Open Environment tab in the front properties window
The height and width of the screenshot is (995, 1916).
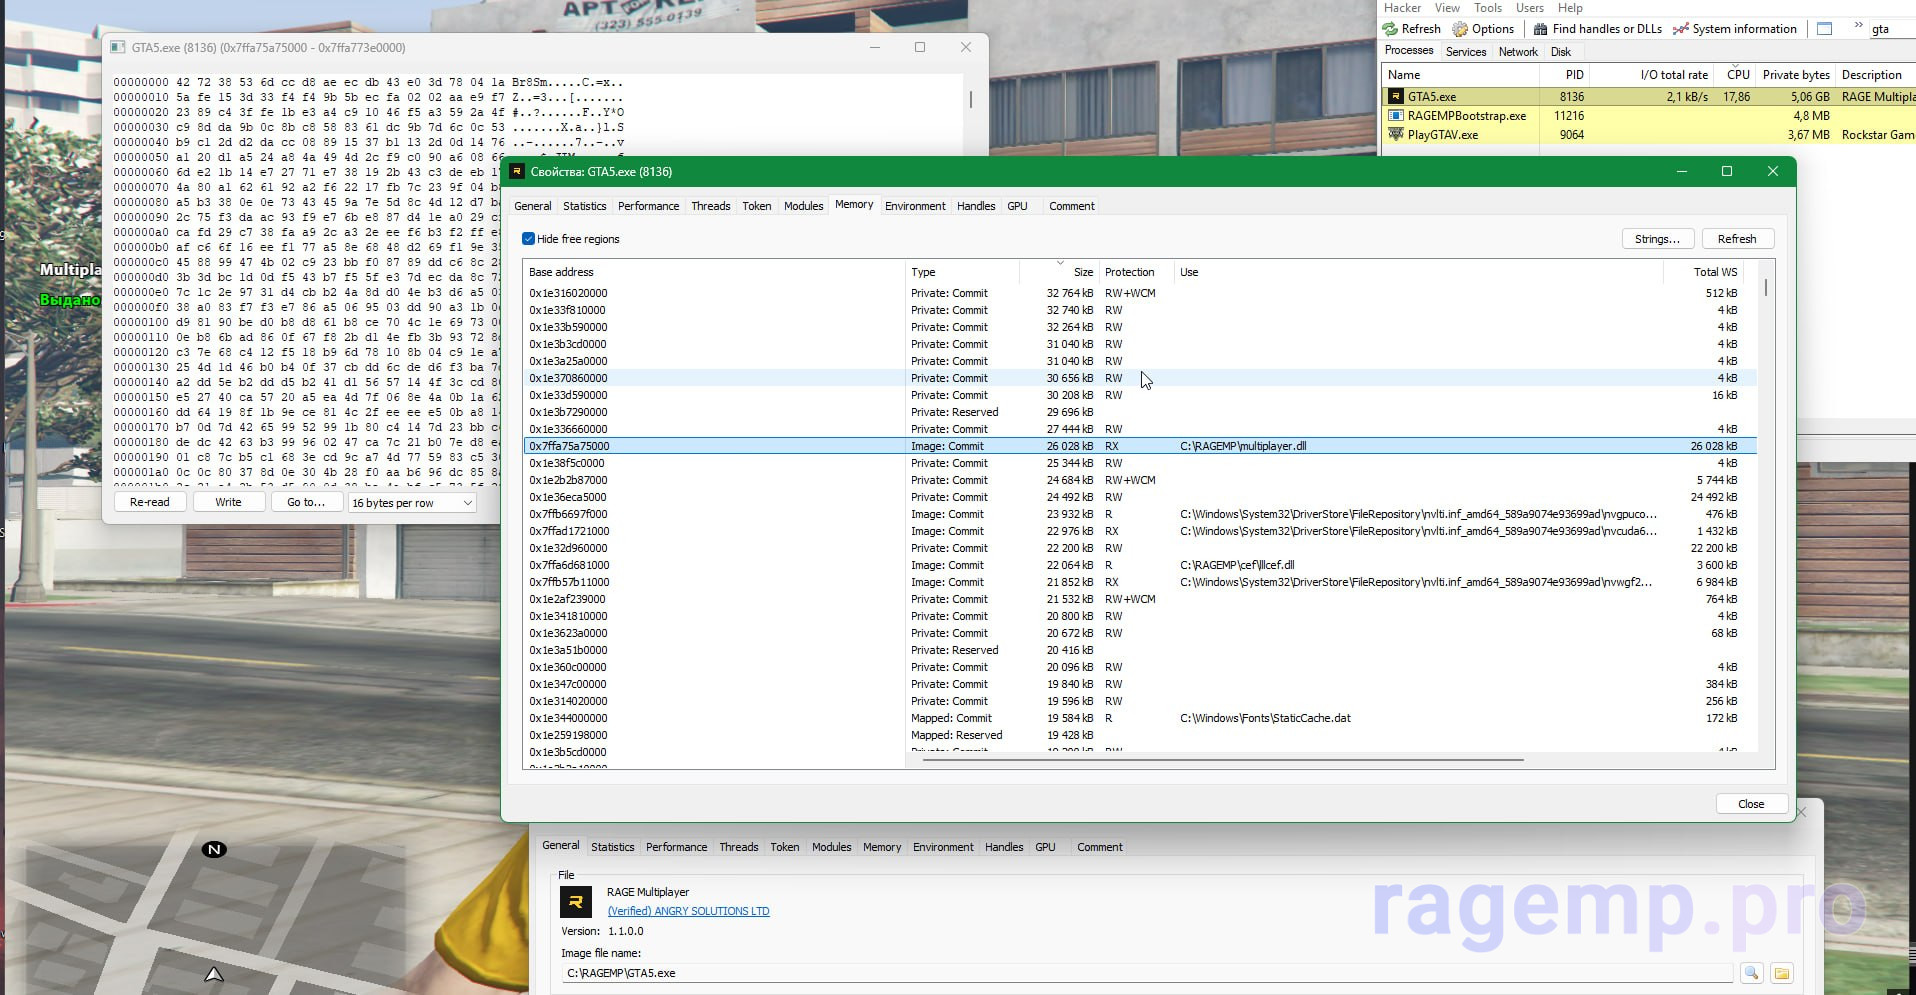pos(915,206)
